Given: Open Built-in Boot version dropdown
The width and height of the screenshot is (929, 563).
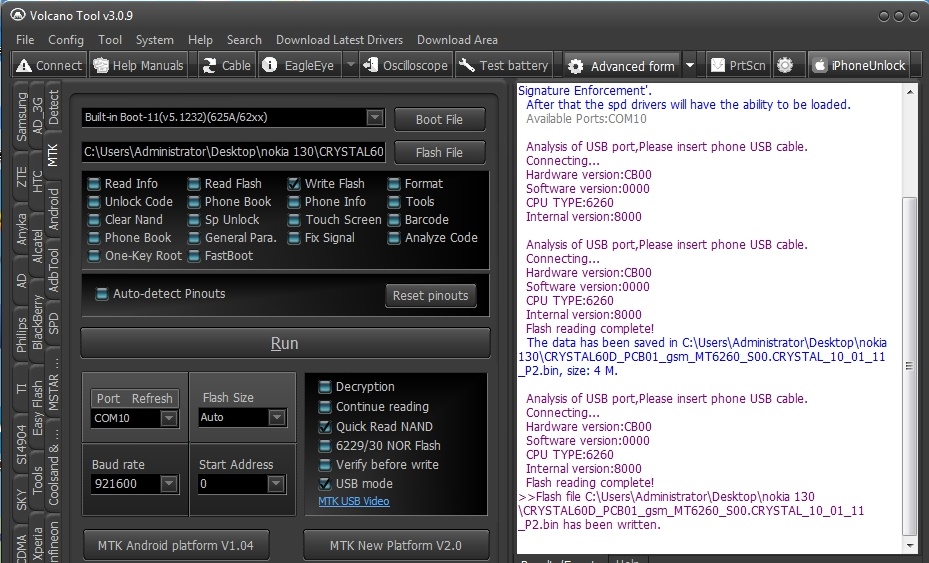Looking at the screenshot, I should [374, 117].
